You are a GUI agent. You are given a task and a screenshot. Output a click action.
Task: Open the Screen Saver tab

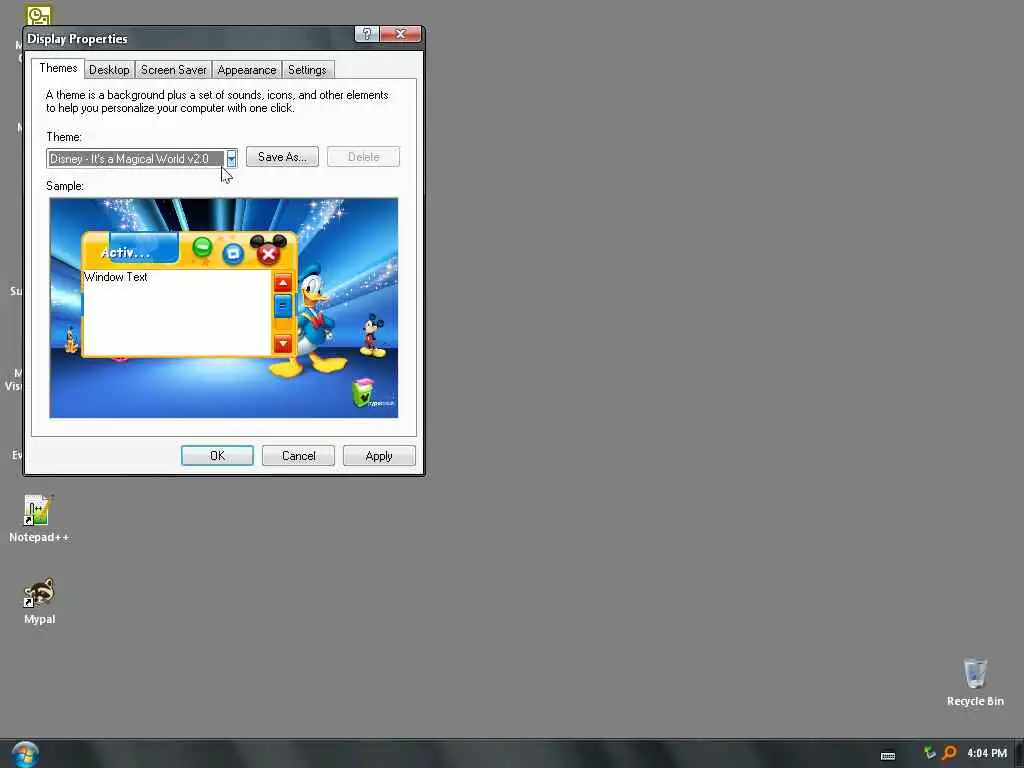(174, 70)
